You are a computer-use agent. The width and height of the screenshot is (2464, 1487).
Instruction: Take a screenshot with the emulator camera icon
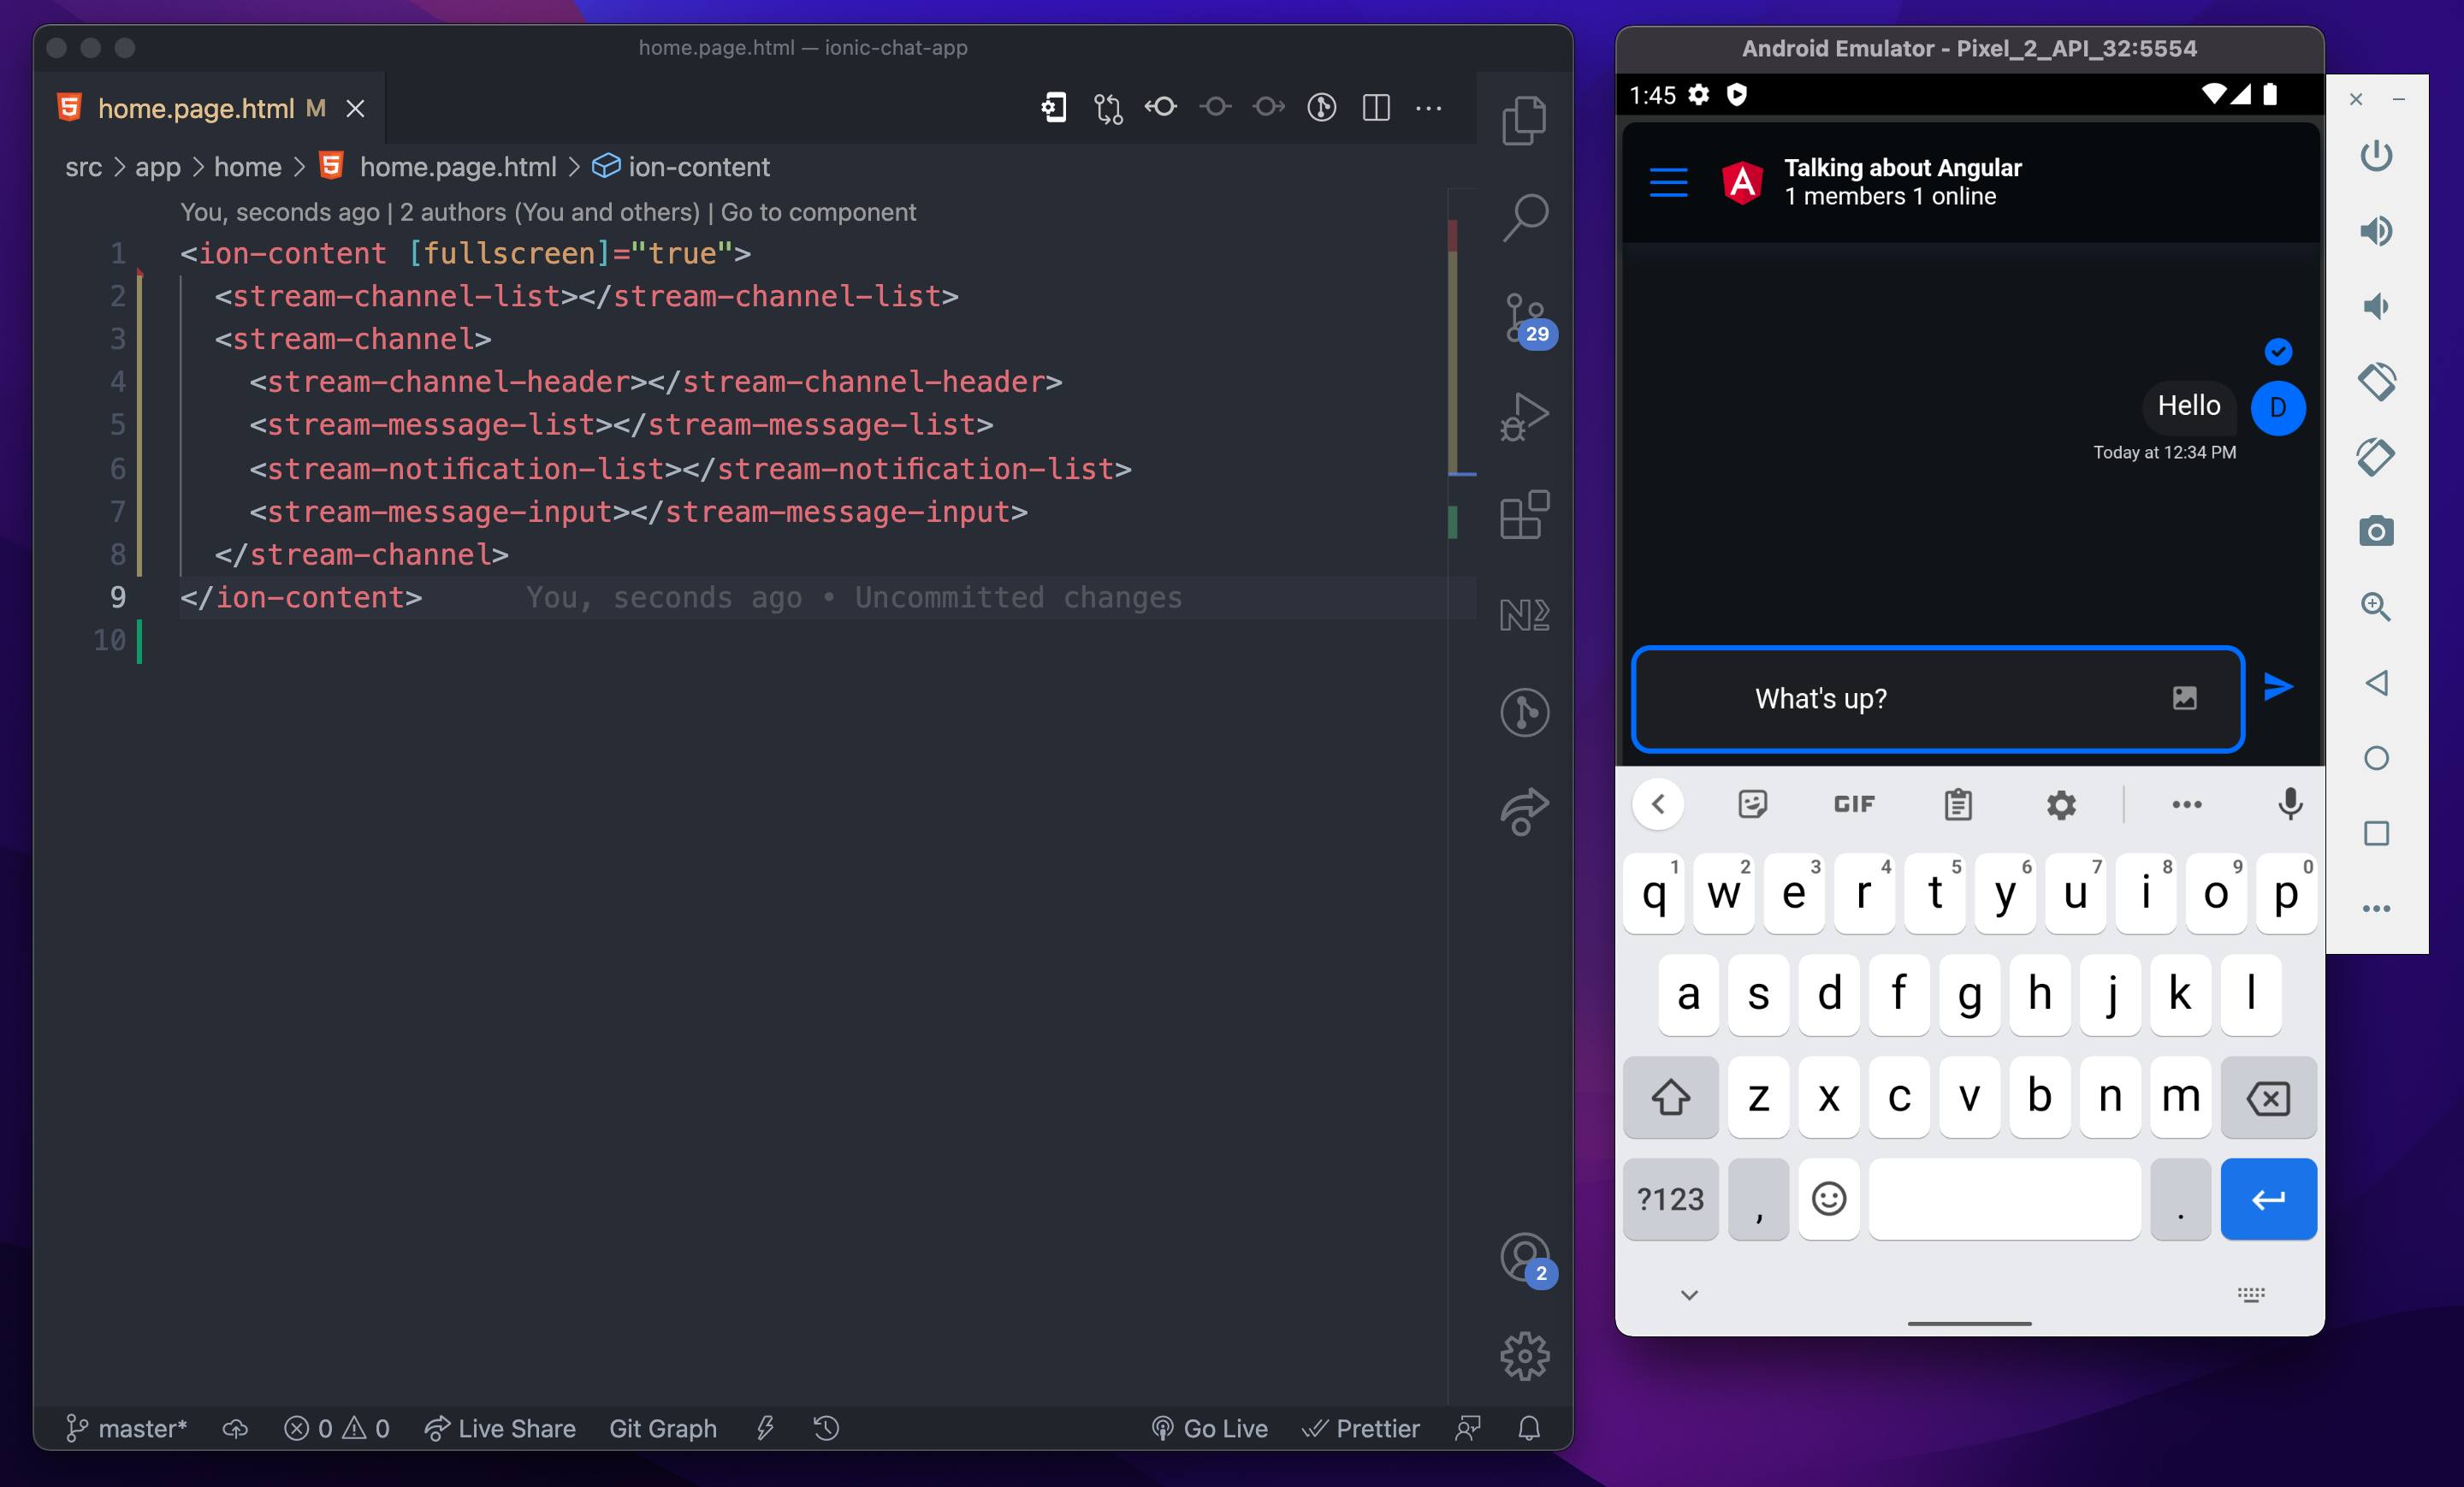tap(2378, 530)
